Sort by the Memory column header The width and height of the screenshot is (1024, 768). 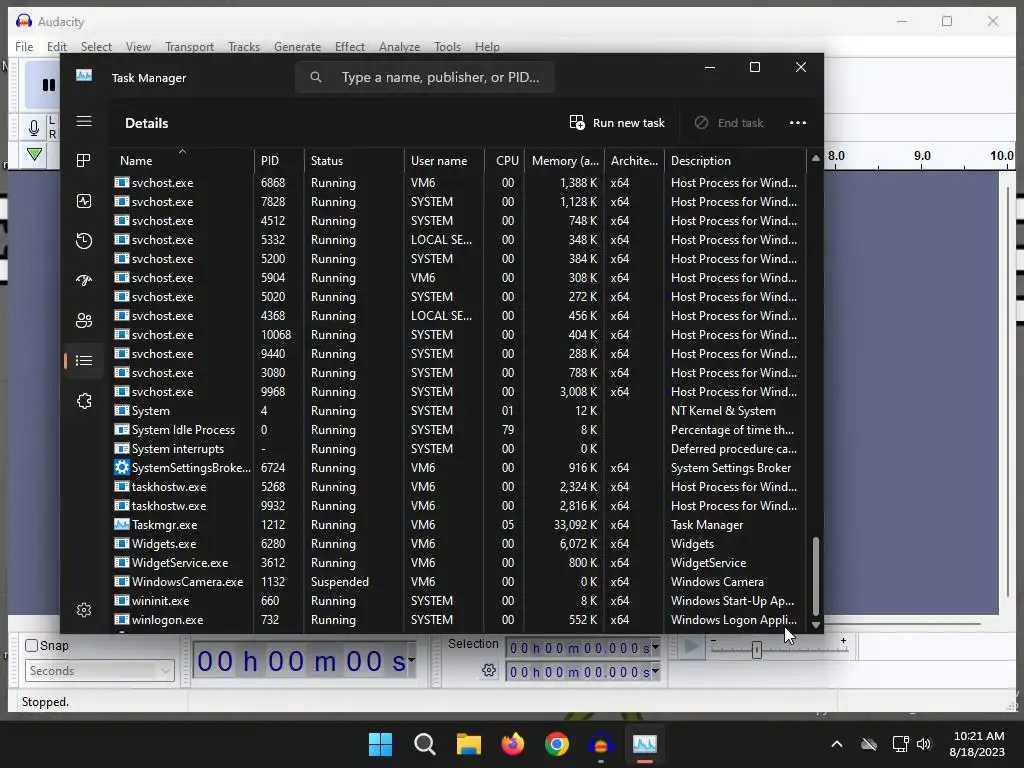[x=565, y=161]
